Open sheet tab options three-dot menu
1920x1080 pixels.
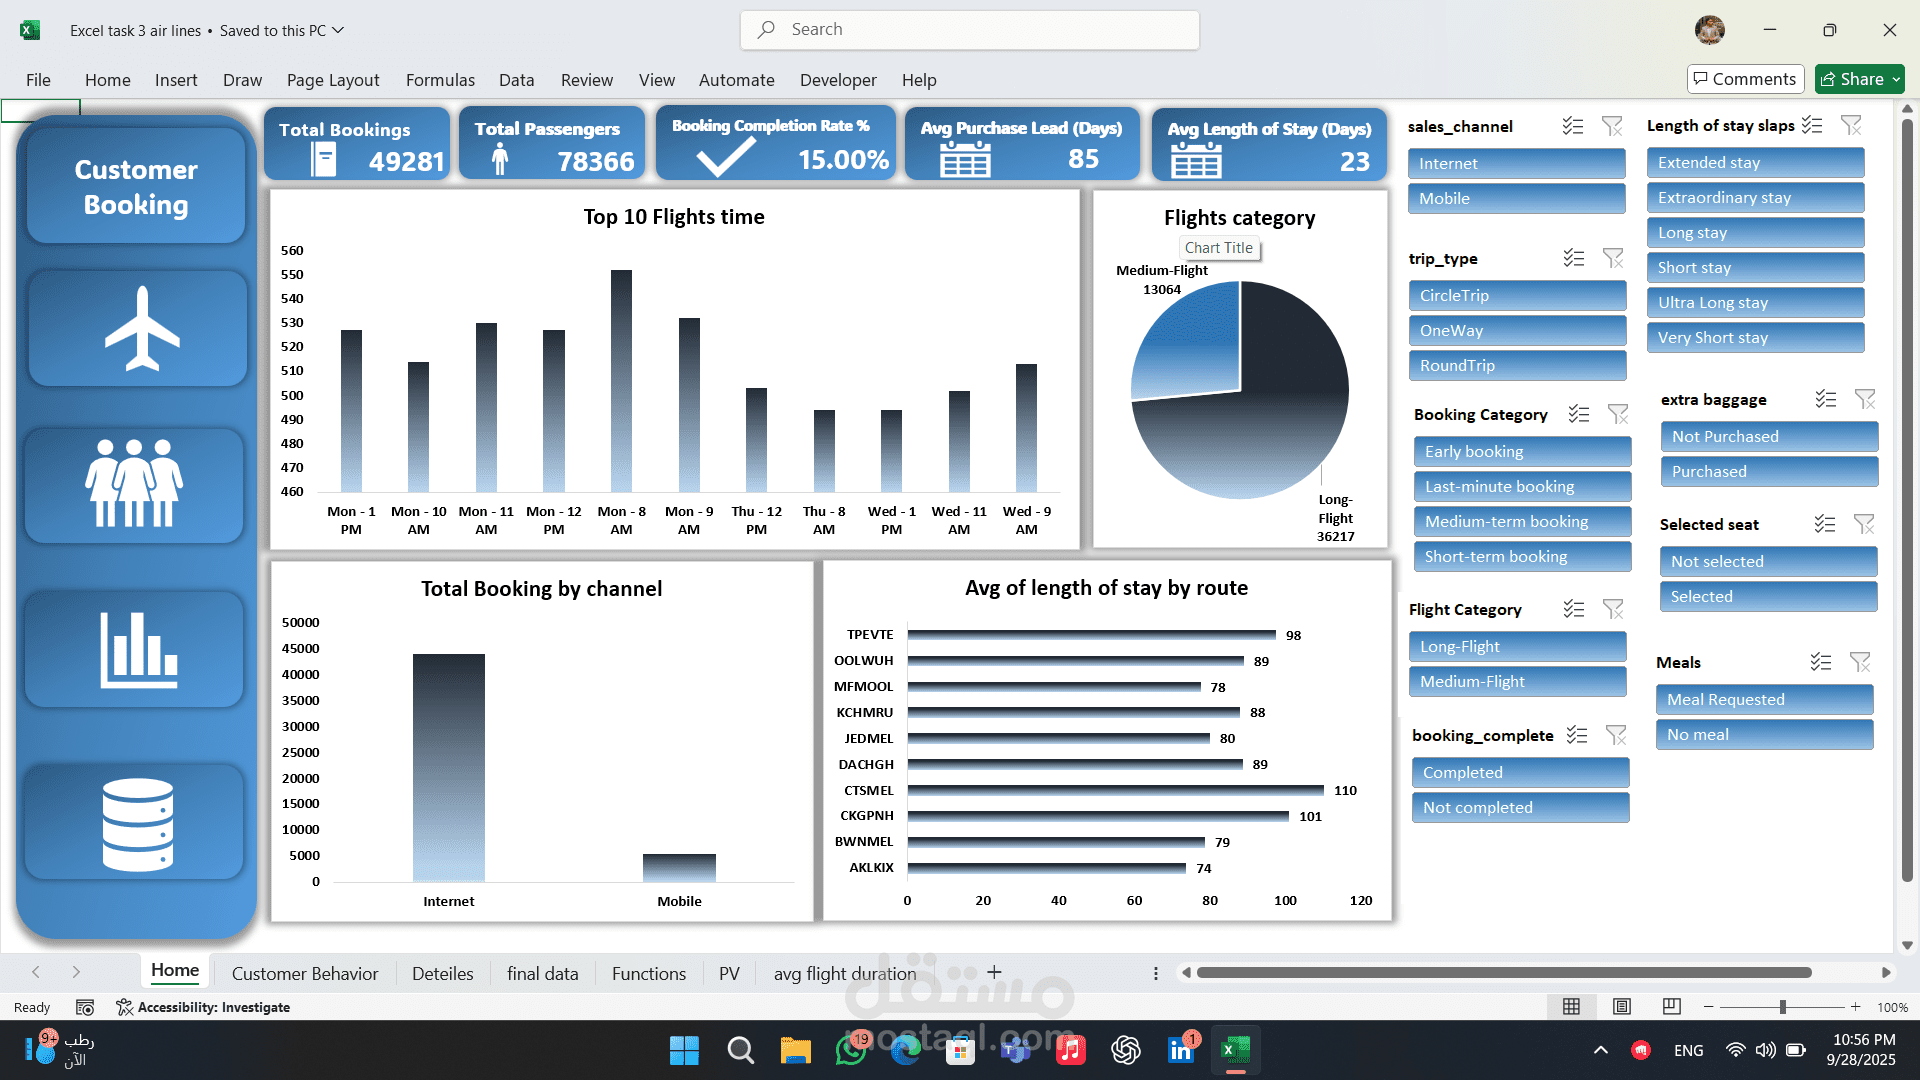(1155, 973)
